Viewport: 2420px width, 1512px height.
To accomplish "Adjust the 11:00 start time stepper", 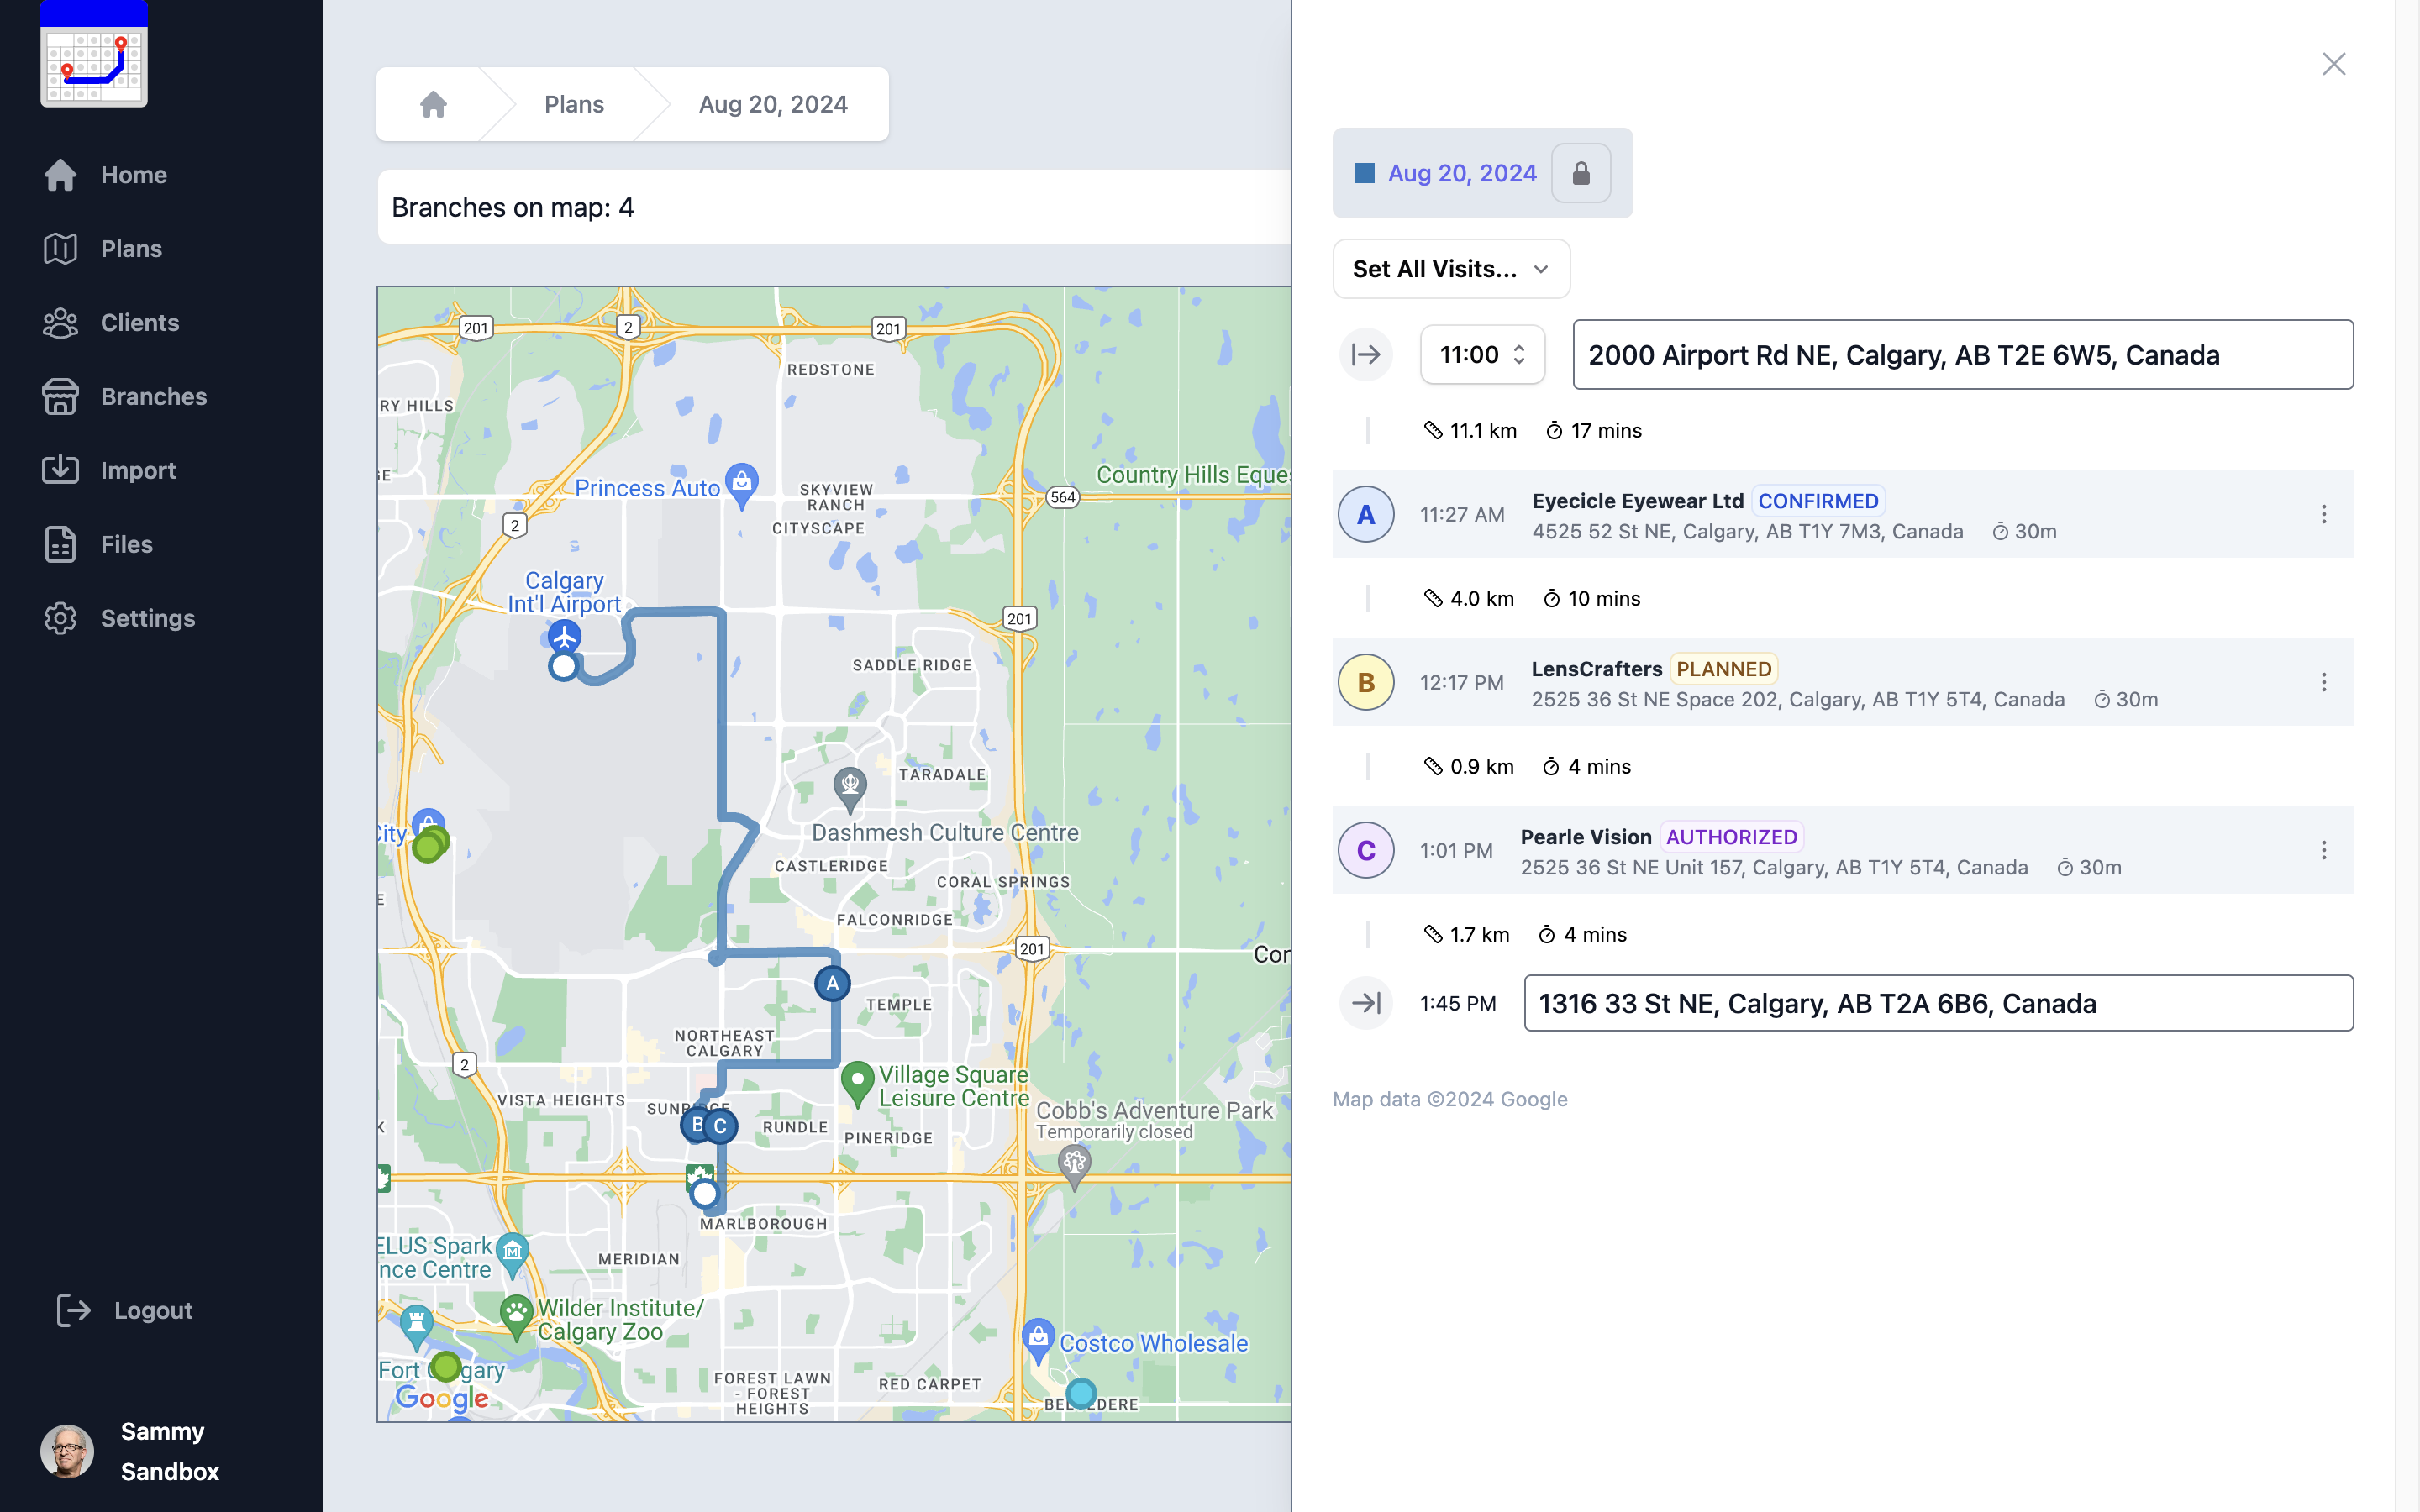I will pos(1519,355).
